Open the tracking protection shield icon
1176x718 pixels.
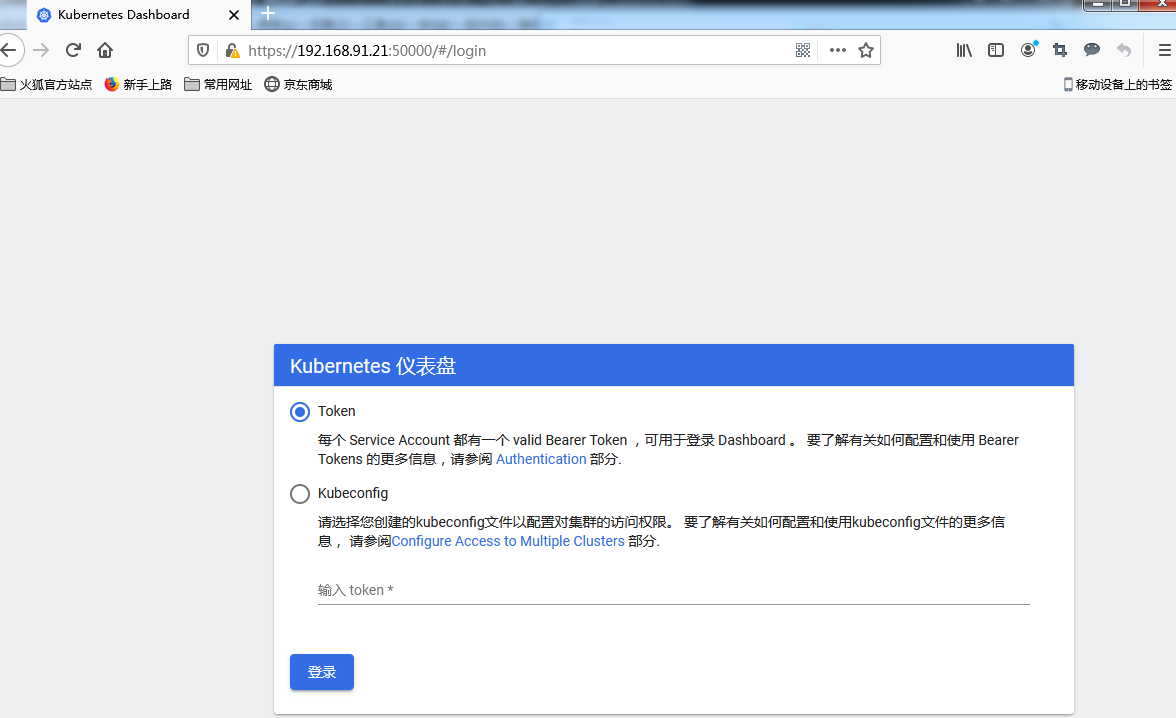(x=202, y=50)
